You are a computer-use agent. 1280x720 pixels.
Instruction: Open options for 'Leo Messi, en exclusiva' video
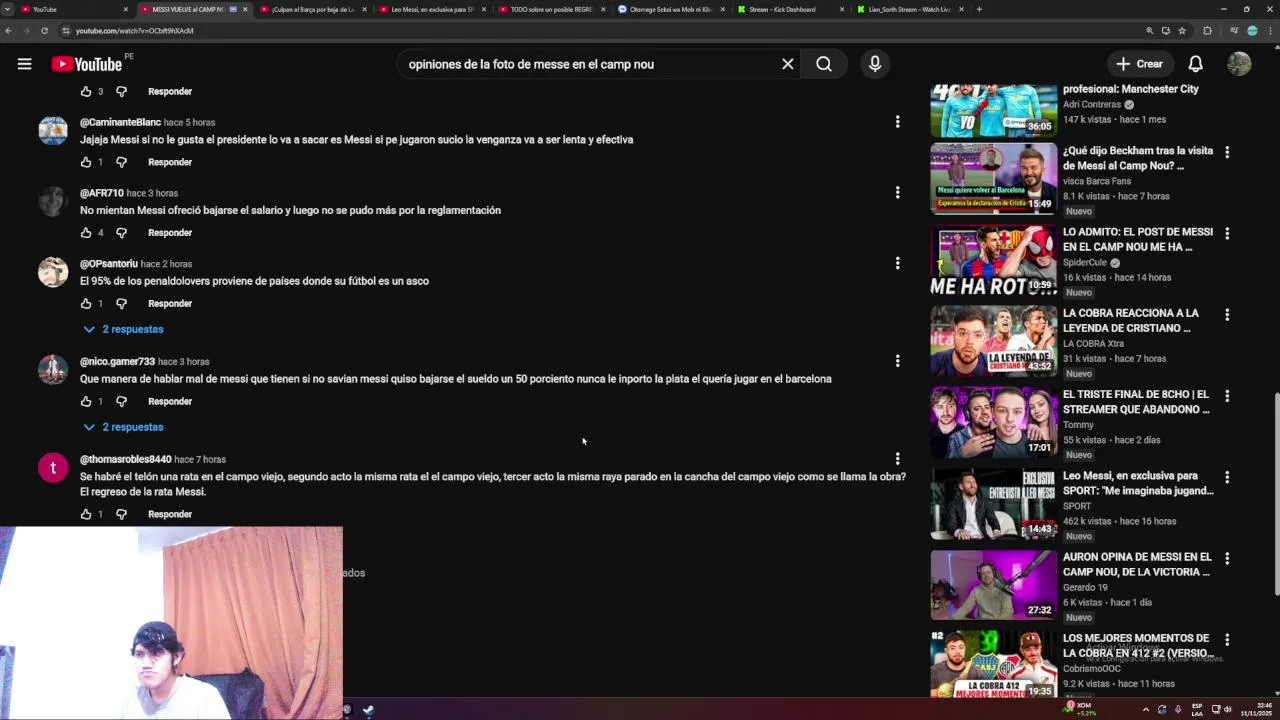click(1227, 477)
